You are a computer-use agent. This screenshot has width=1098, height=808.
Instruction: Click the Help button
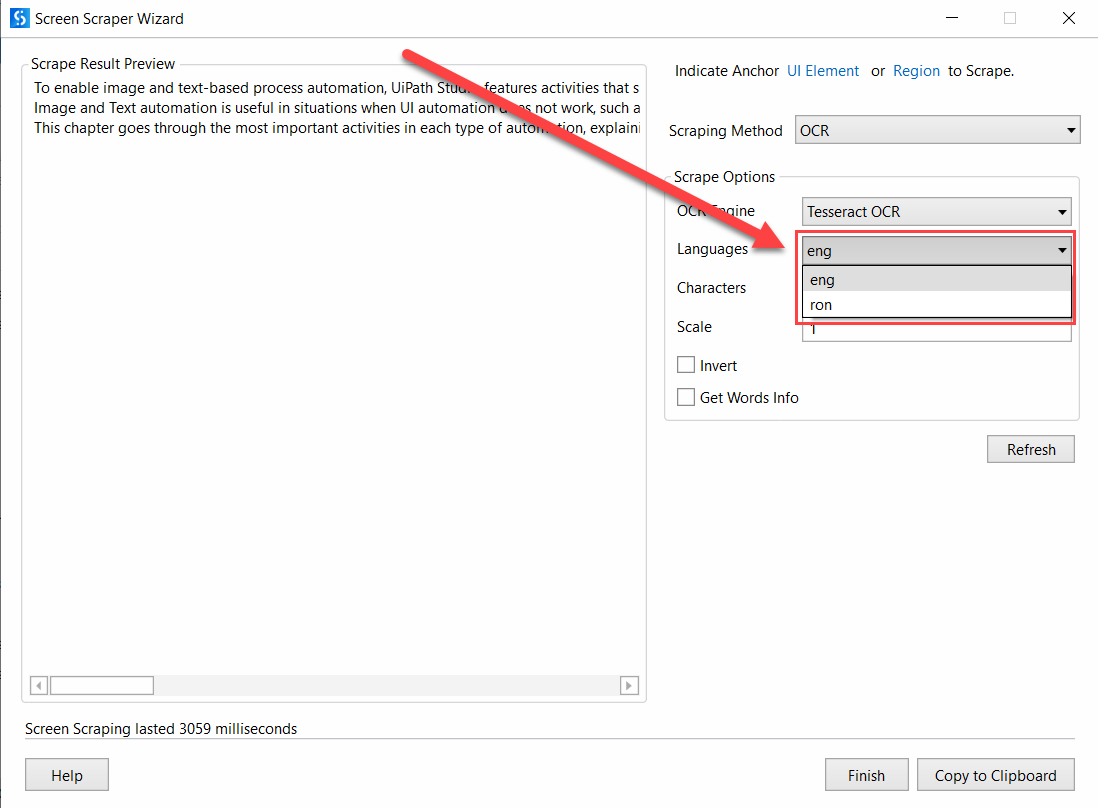[67, 775]
